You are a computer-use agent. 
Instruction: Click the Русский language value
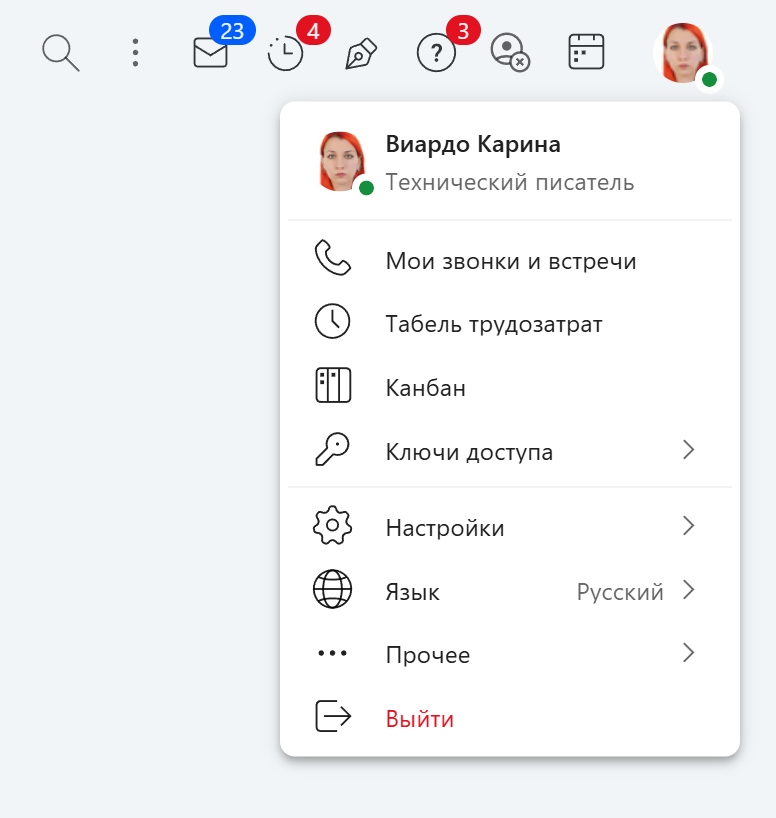pyautogui.click(x=620, y=592)
